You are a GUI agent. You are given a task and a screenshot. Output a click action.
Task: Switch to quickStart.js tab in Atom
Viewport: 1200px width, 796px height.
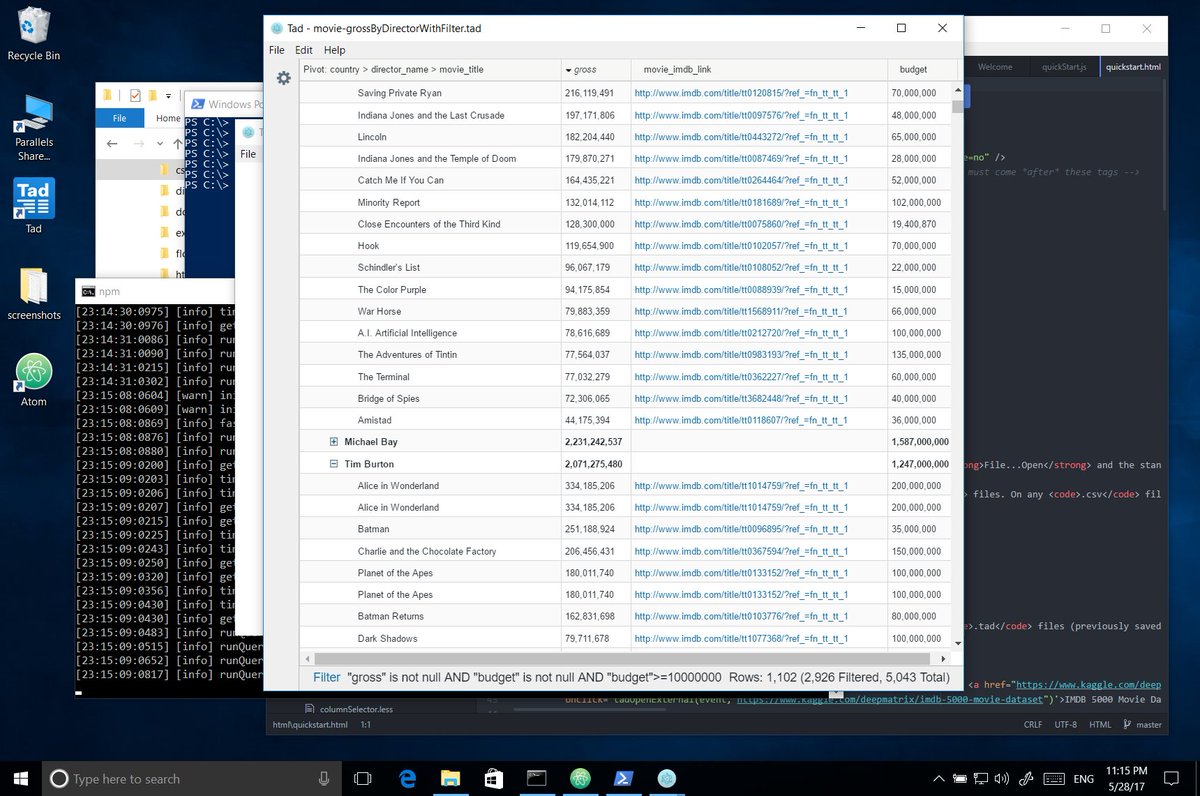point(1064,67)
